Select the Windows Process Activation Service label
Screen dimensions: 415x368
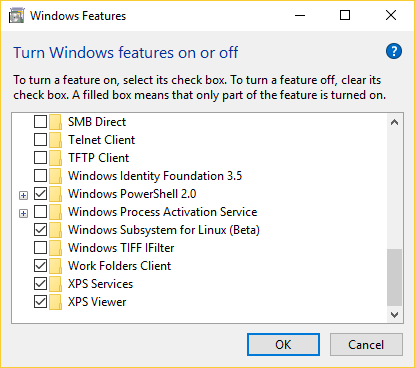coord(163,212)
